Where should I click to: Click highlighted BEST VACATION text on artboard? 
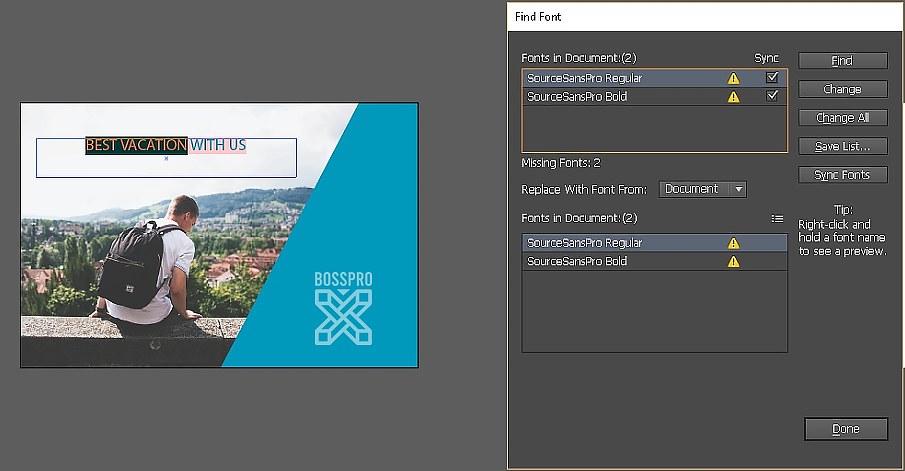click(x=136, y=145)
